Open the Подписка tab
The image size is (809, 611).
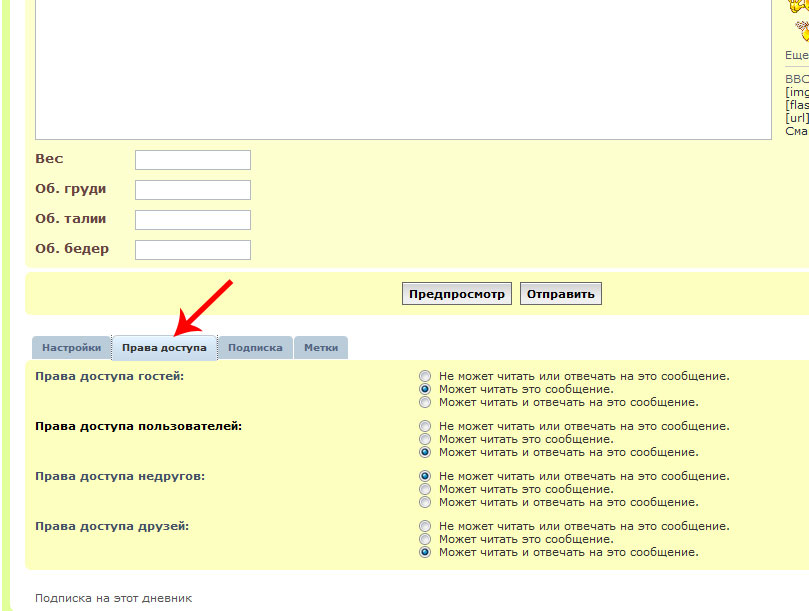[x=255, y=348]
